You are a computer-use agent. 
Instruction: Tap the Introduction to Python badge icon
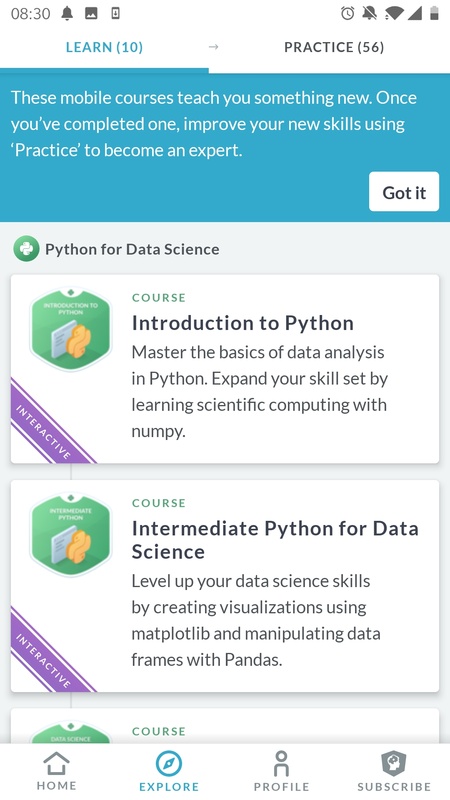click(70, 330)
